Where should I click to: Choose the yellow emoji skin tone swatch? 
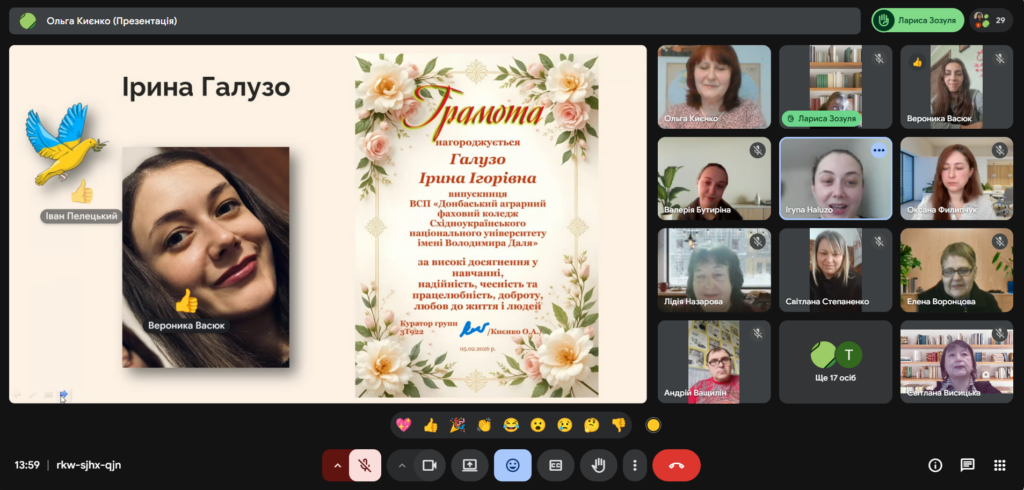point(654,425)
